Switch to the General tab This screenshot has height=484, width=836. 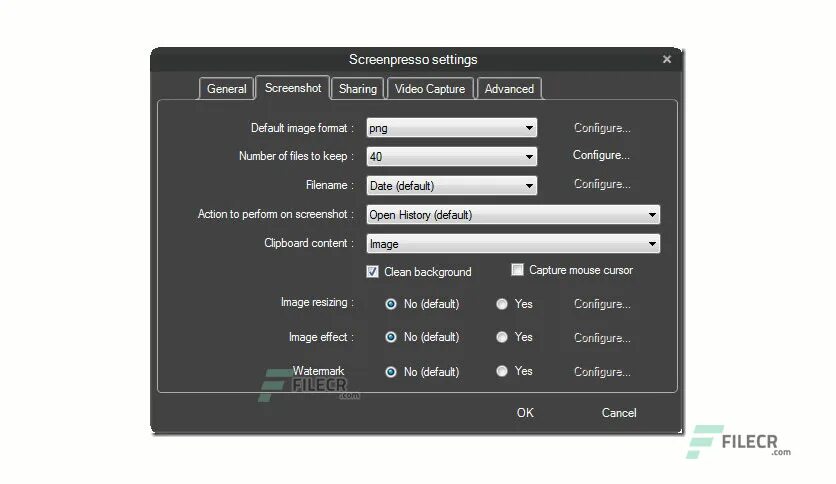(226, 88)
